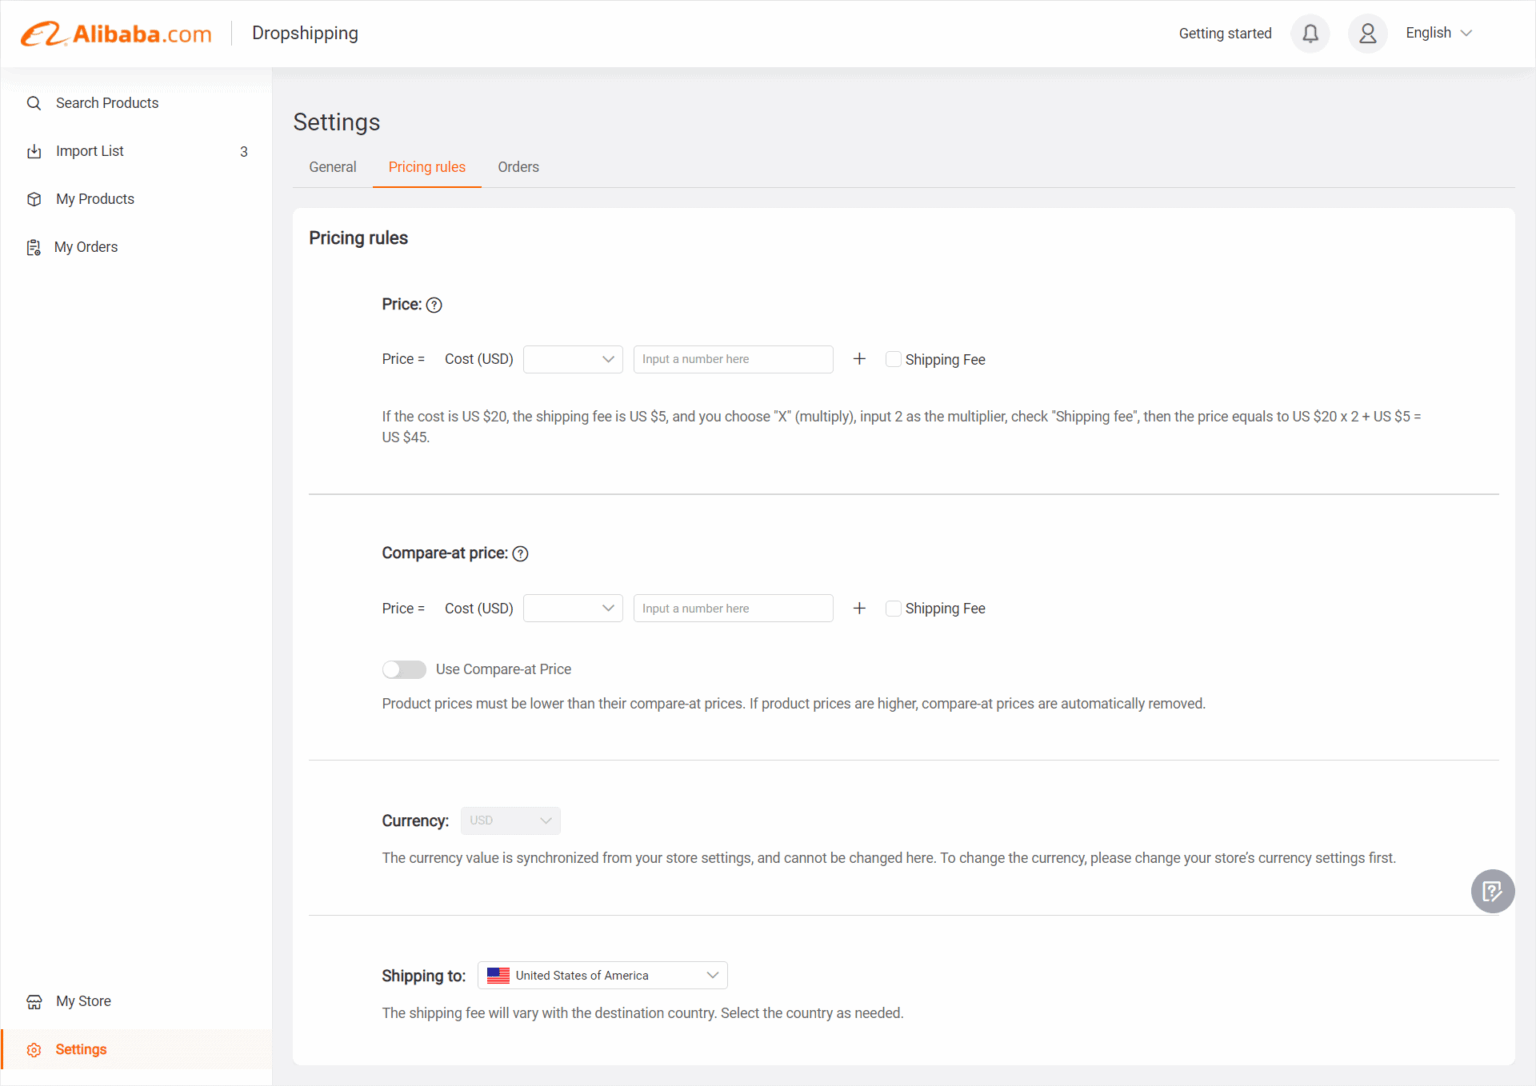The width and height of the screenshot is (1536, 1086).
Task: Click the Price help question mark
Action: (434, 305)
